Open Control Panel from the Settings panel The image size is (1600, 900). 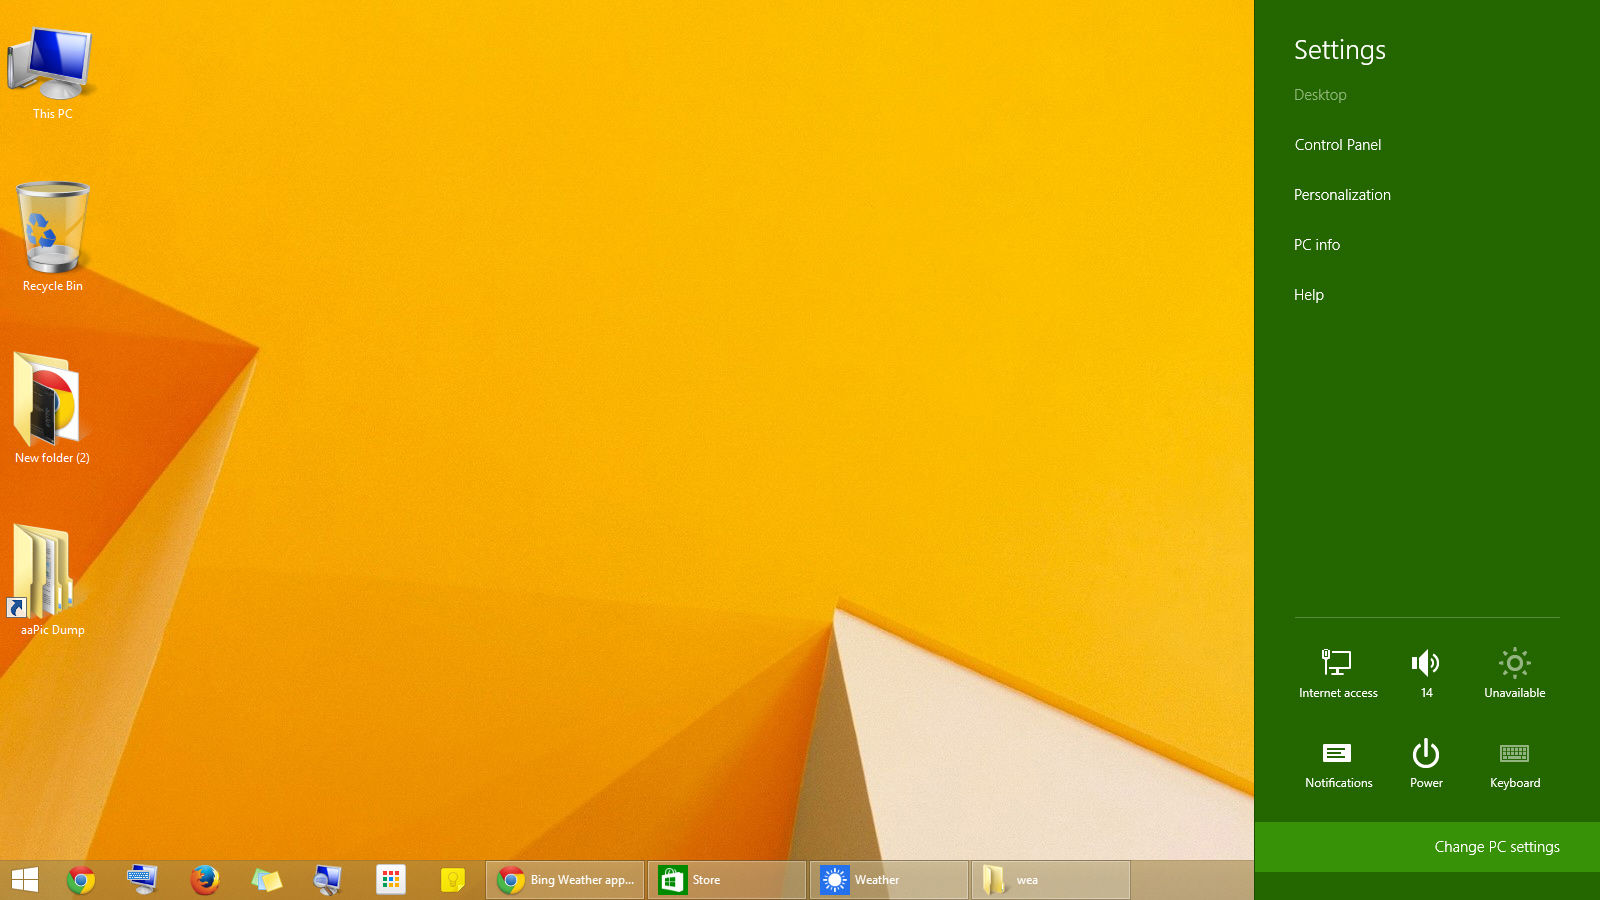(x=1337, y=144)
